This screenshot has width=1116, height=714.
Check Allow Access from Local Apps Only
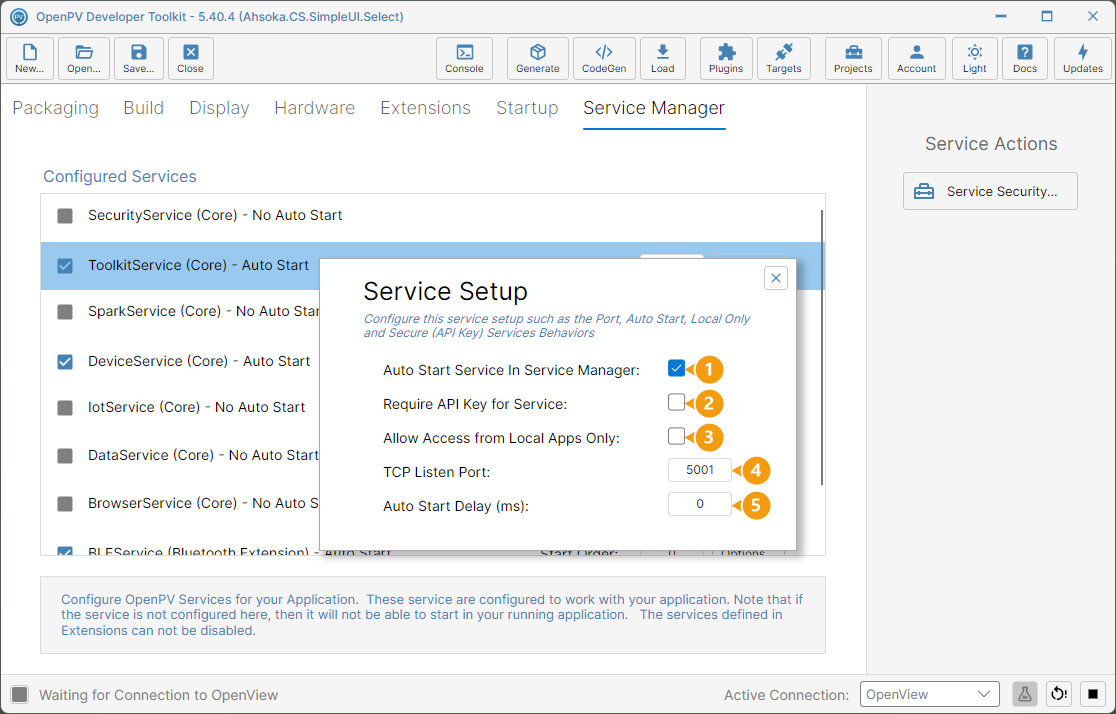pyautogui.click(x=676, y=436)
